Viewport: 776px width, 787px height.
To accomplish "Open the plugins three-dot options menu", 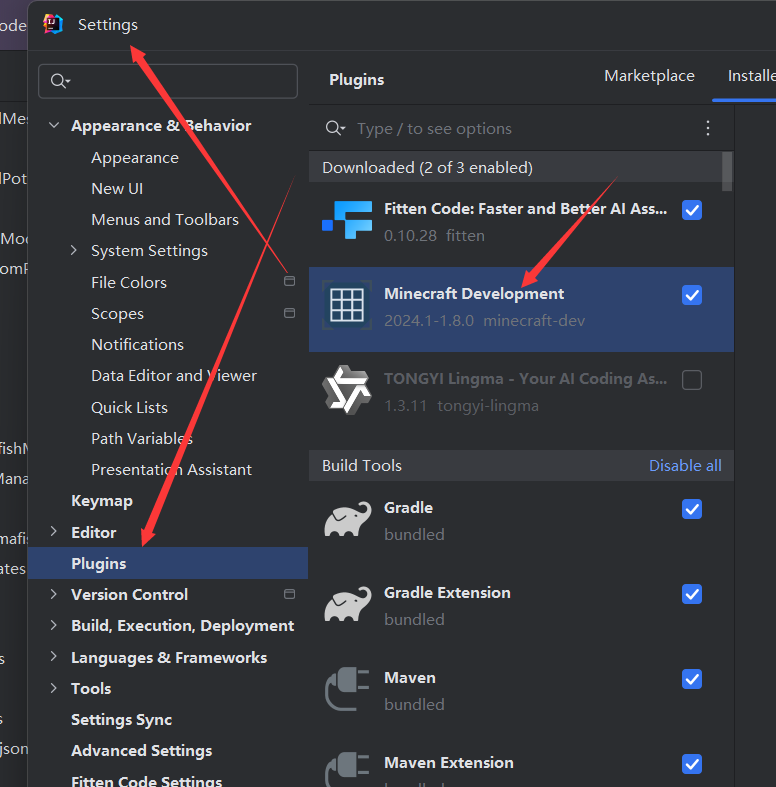I will tap(708, 128).
